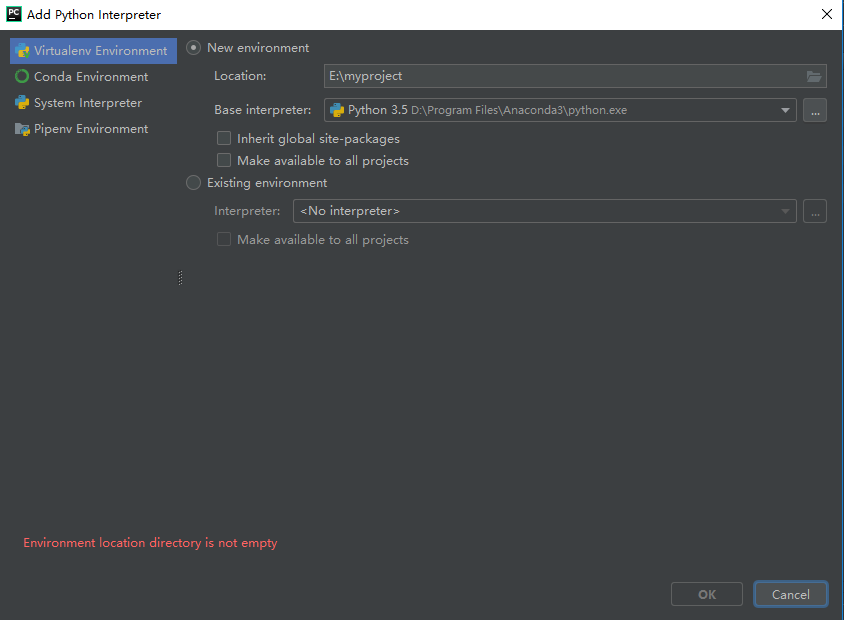Expand the Base interpreter dropdown arrow
The width and height of the screenshot is (844, 620).
(785, 110)
